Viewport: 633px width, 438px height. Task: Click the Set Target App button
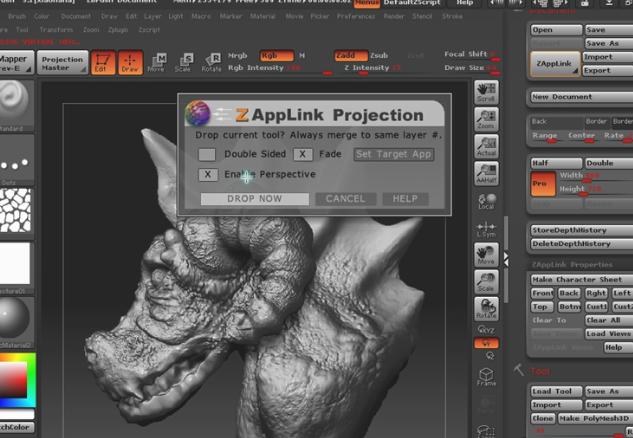[394, 154]
